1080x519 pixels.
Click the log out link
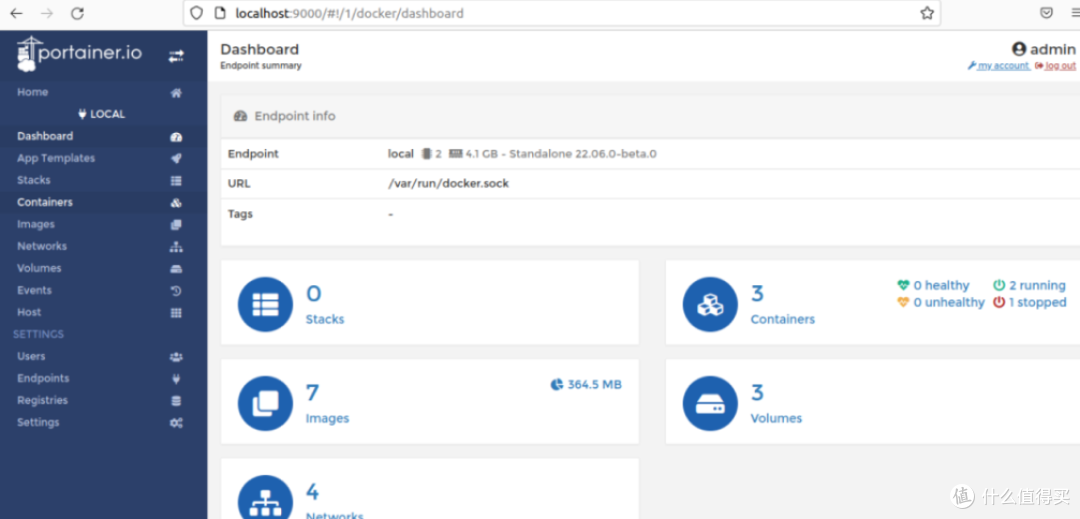[x=1059, y=66]
